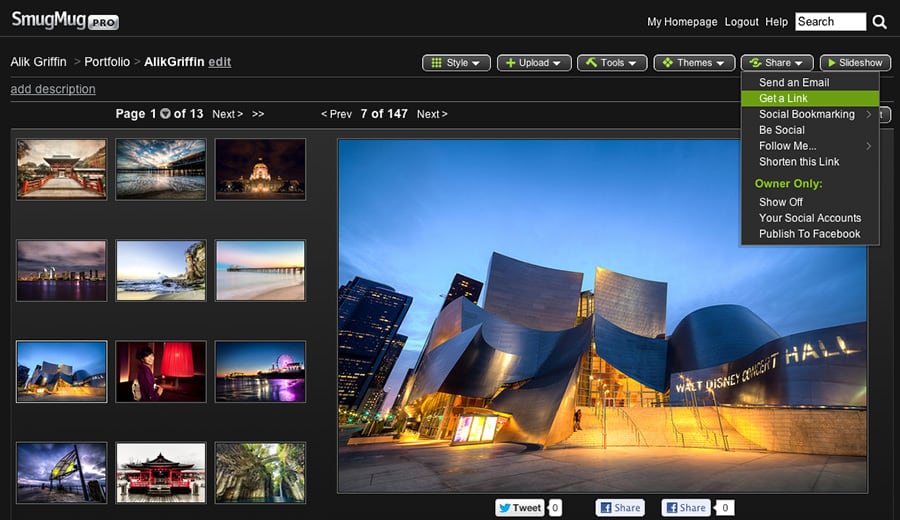
Task: Select Be Social menu item
Action: coord(810,130)
